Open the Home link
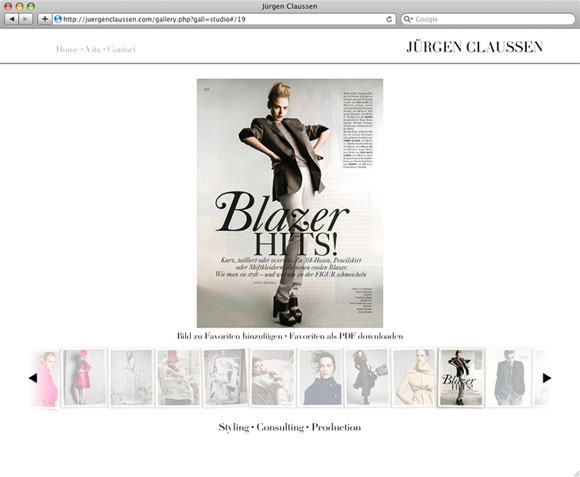580x477 pixels. click(x=67, y=49)
